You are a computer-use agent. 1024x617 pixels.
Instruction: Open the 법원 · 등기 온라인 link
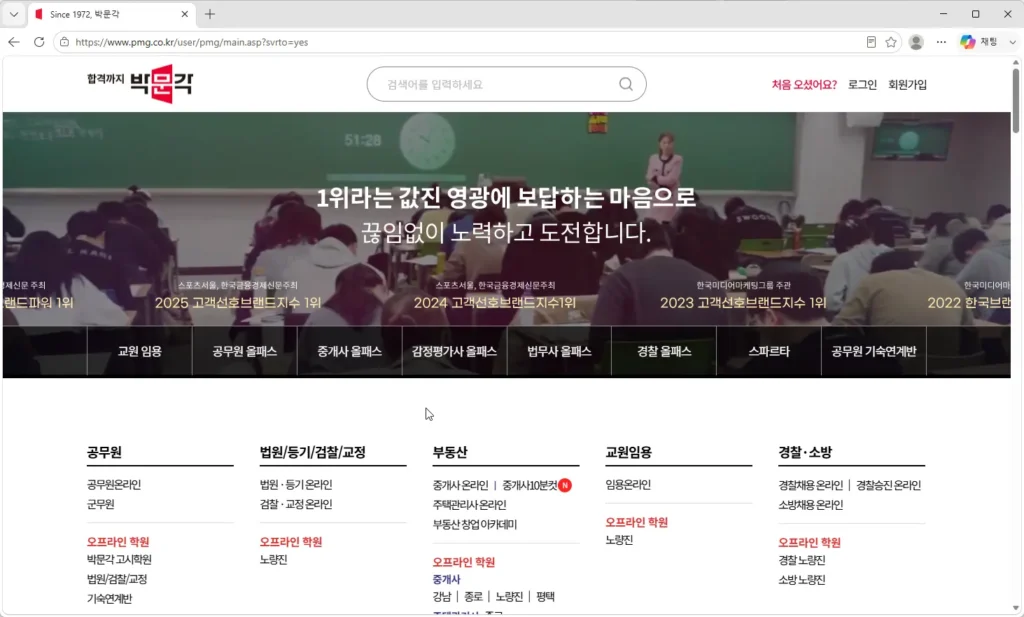[x=296, y=485]
